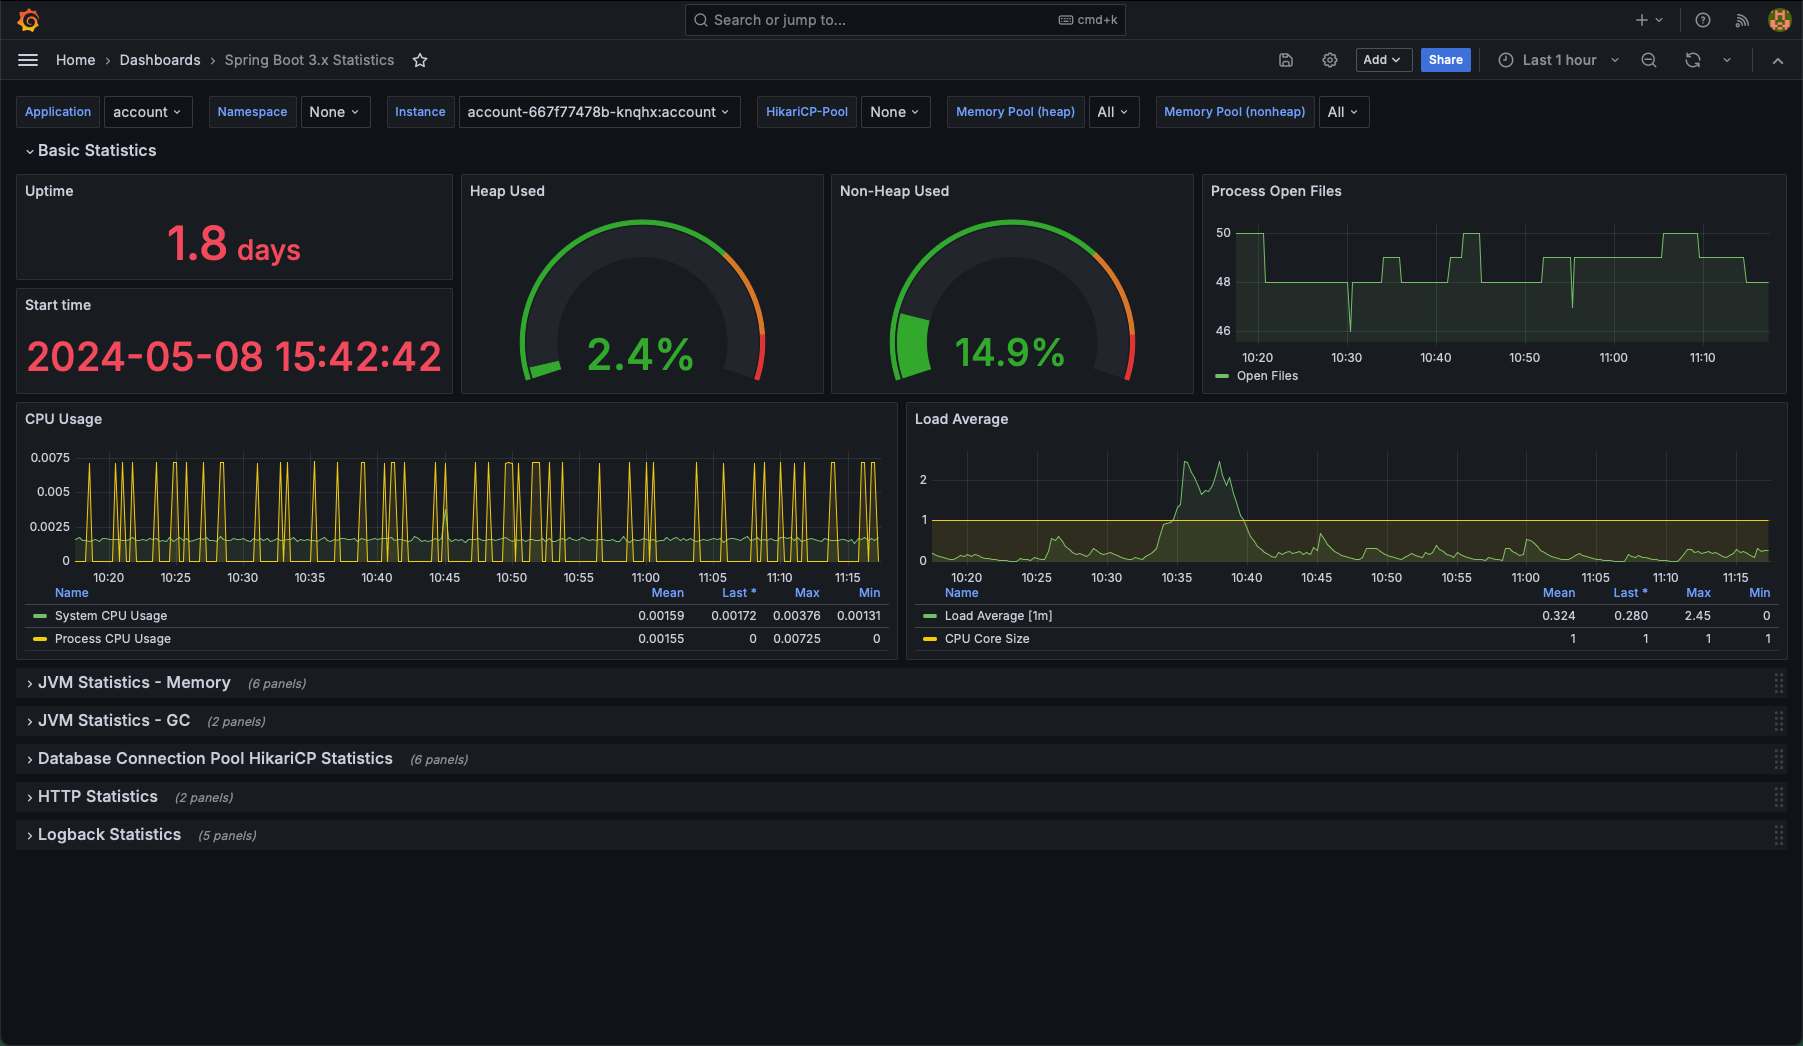Image resolution: width=1803 pixels, height=1046 pixels.
Task: Open the Non-Heap Used panel title menu
Action: coord(894,191)
